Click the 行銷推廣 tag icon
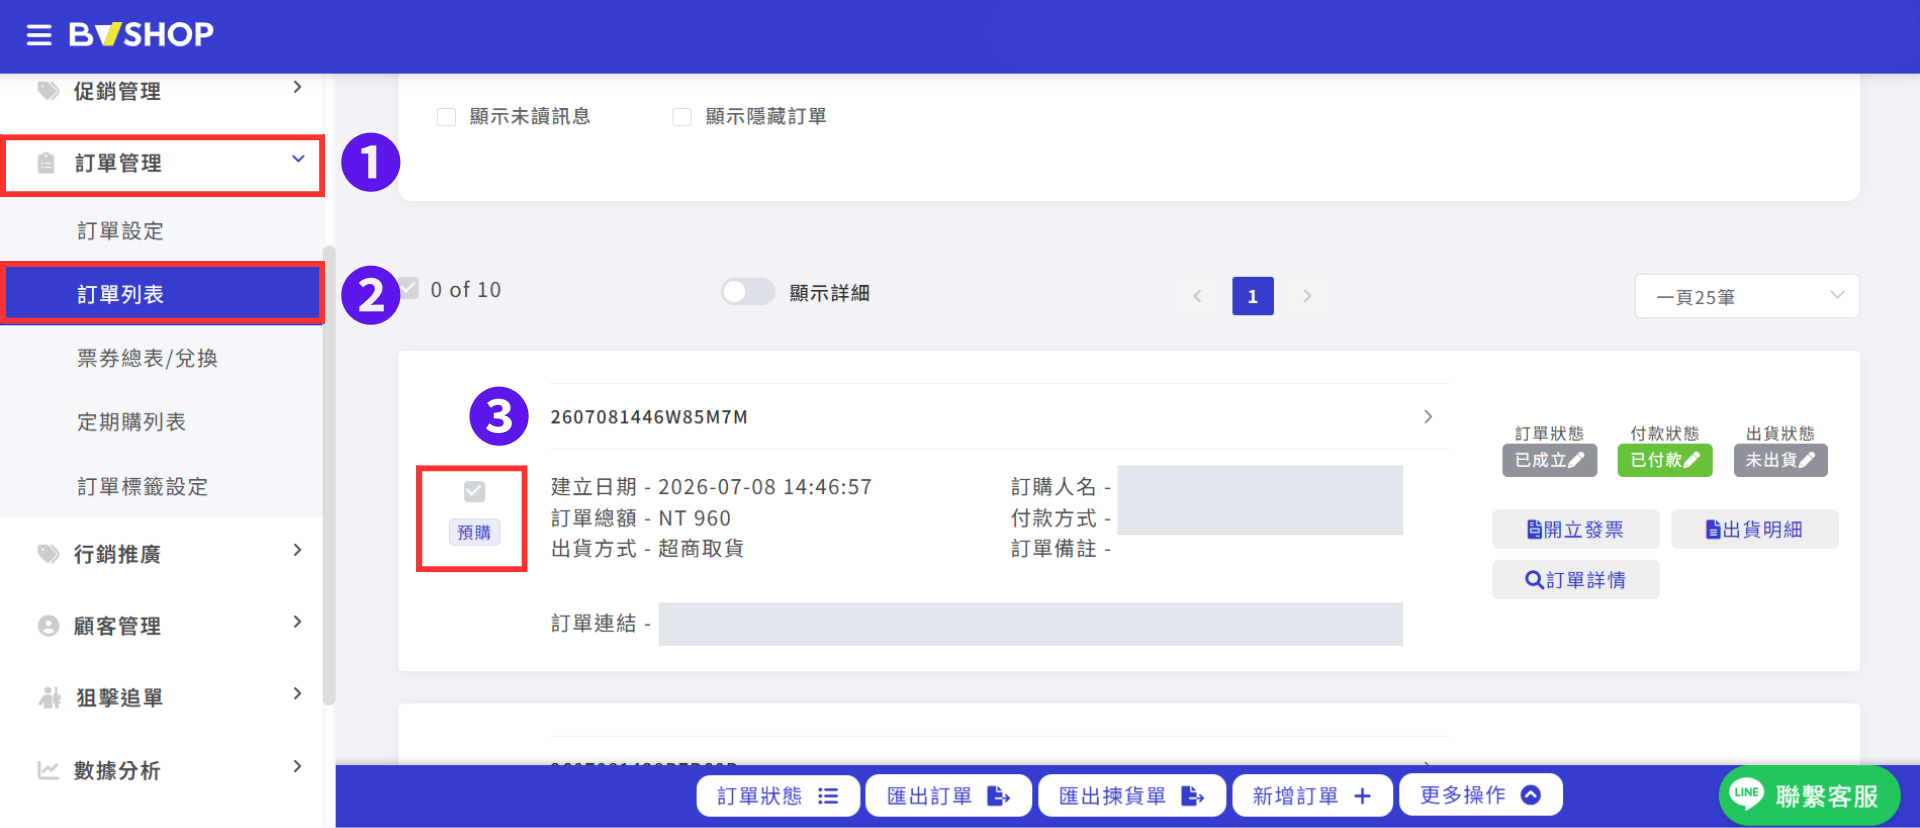This screenshot has height=828, width=1920. [x=48, y=554]
